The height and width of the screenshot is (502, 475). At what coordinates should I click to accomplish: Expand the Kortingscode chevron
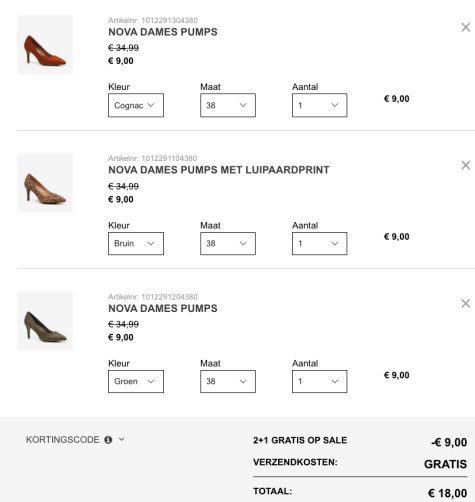click(122, 439)
